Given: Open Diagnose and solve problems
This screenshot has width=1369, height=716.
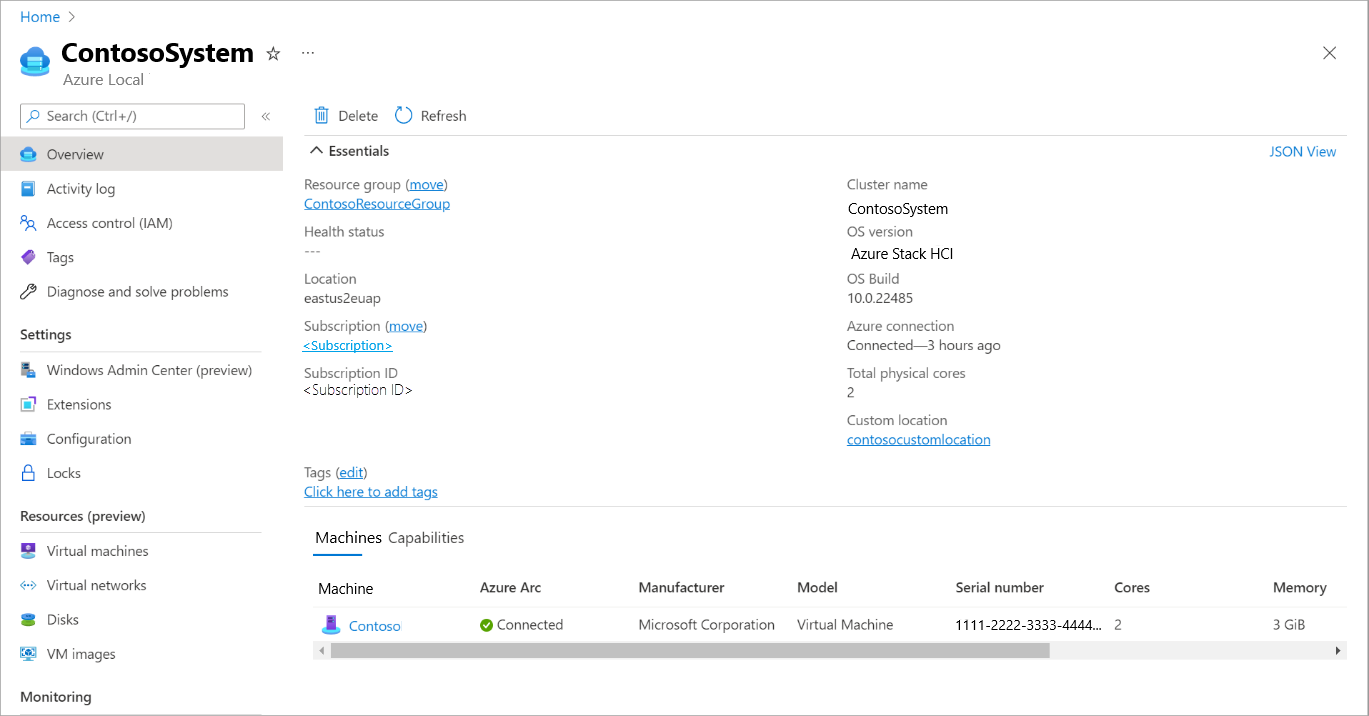Looking at the screenshot, I should coord(137,292).
